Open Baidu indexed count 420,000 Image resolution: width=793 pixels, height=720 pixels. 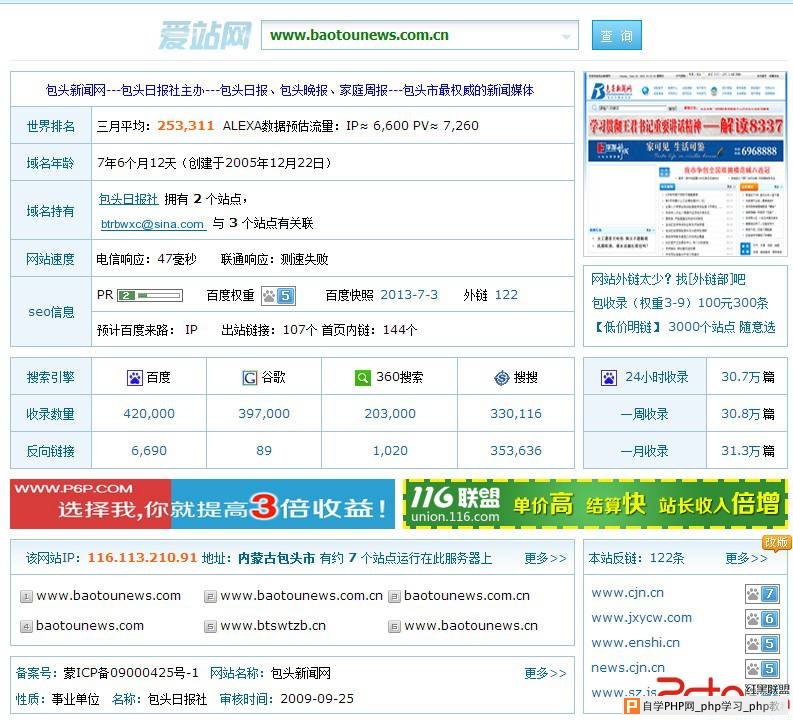pyautogui.click(x=149, y=414)
